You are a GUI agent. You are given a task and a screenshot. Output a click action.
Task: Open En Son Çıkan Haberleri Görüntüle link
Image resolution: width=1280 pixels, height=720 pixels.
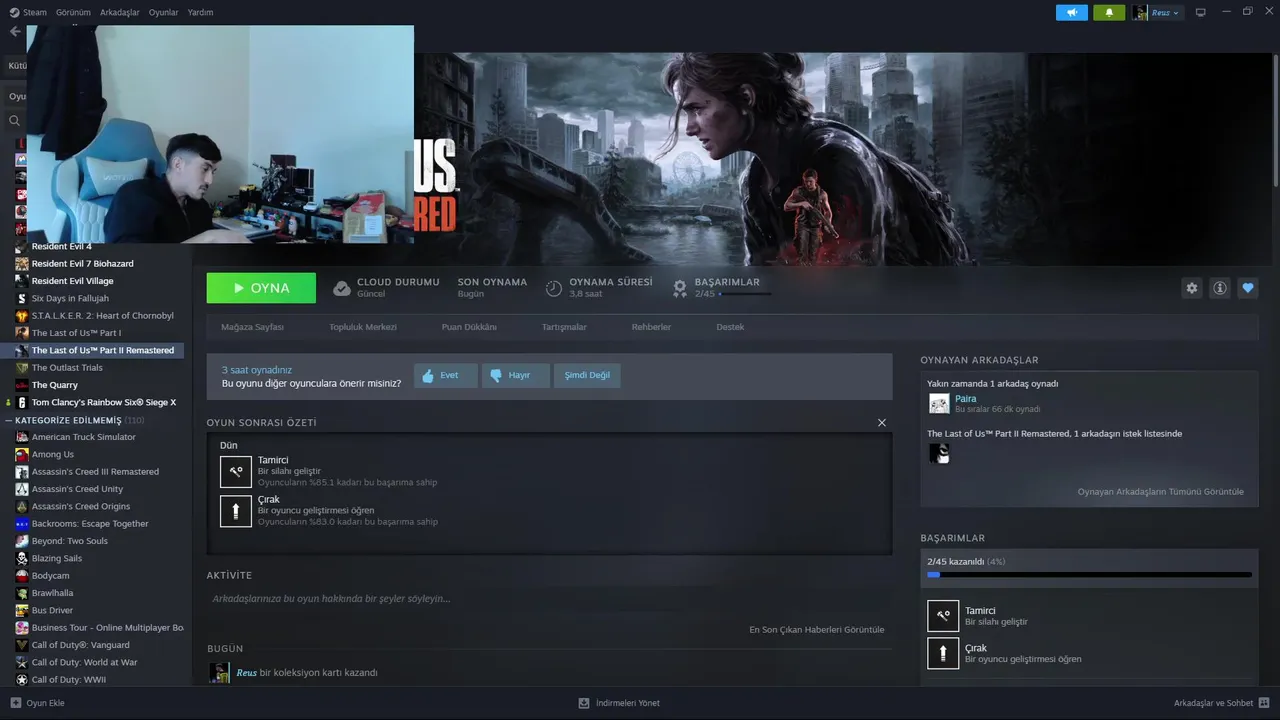817,630
